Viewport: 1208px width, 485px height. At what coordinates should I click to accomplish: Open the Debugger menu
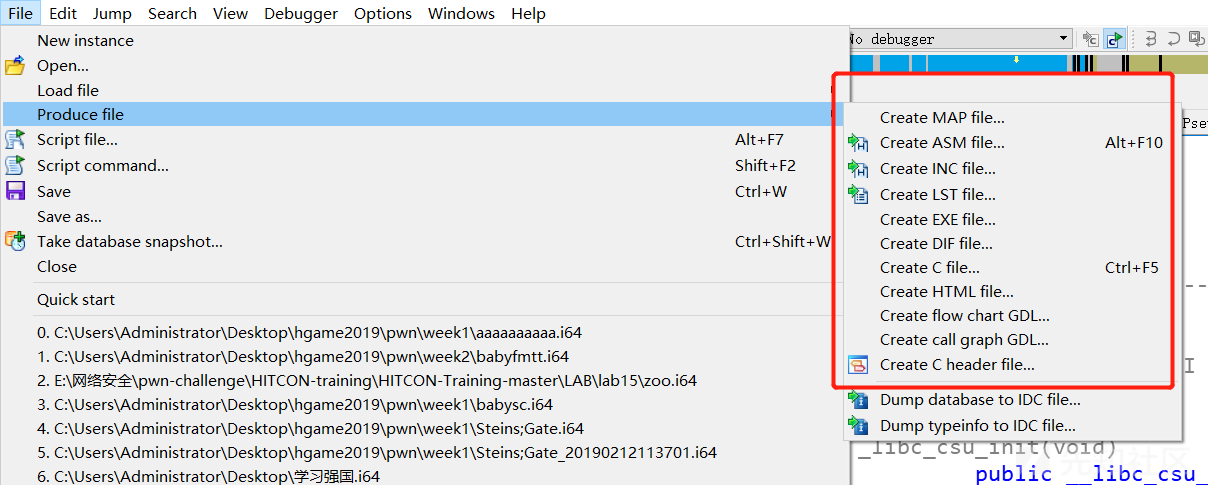click(301, 13)
